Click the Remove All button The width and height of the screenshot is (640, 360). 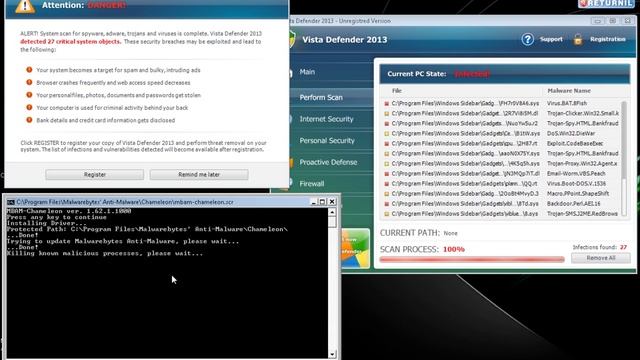[600, 258]
